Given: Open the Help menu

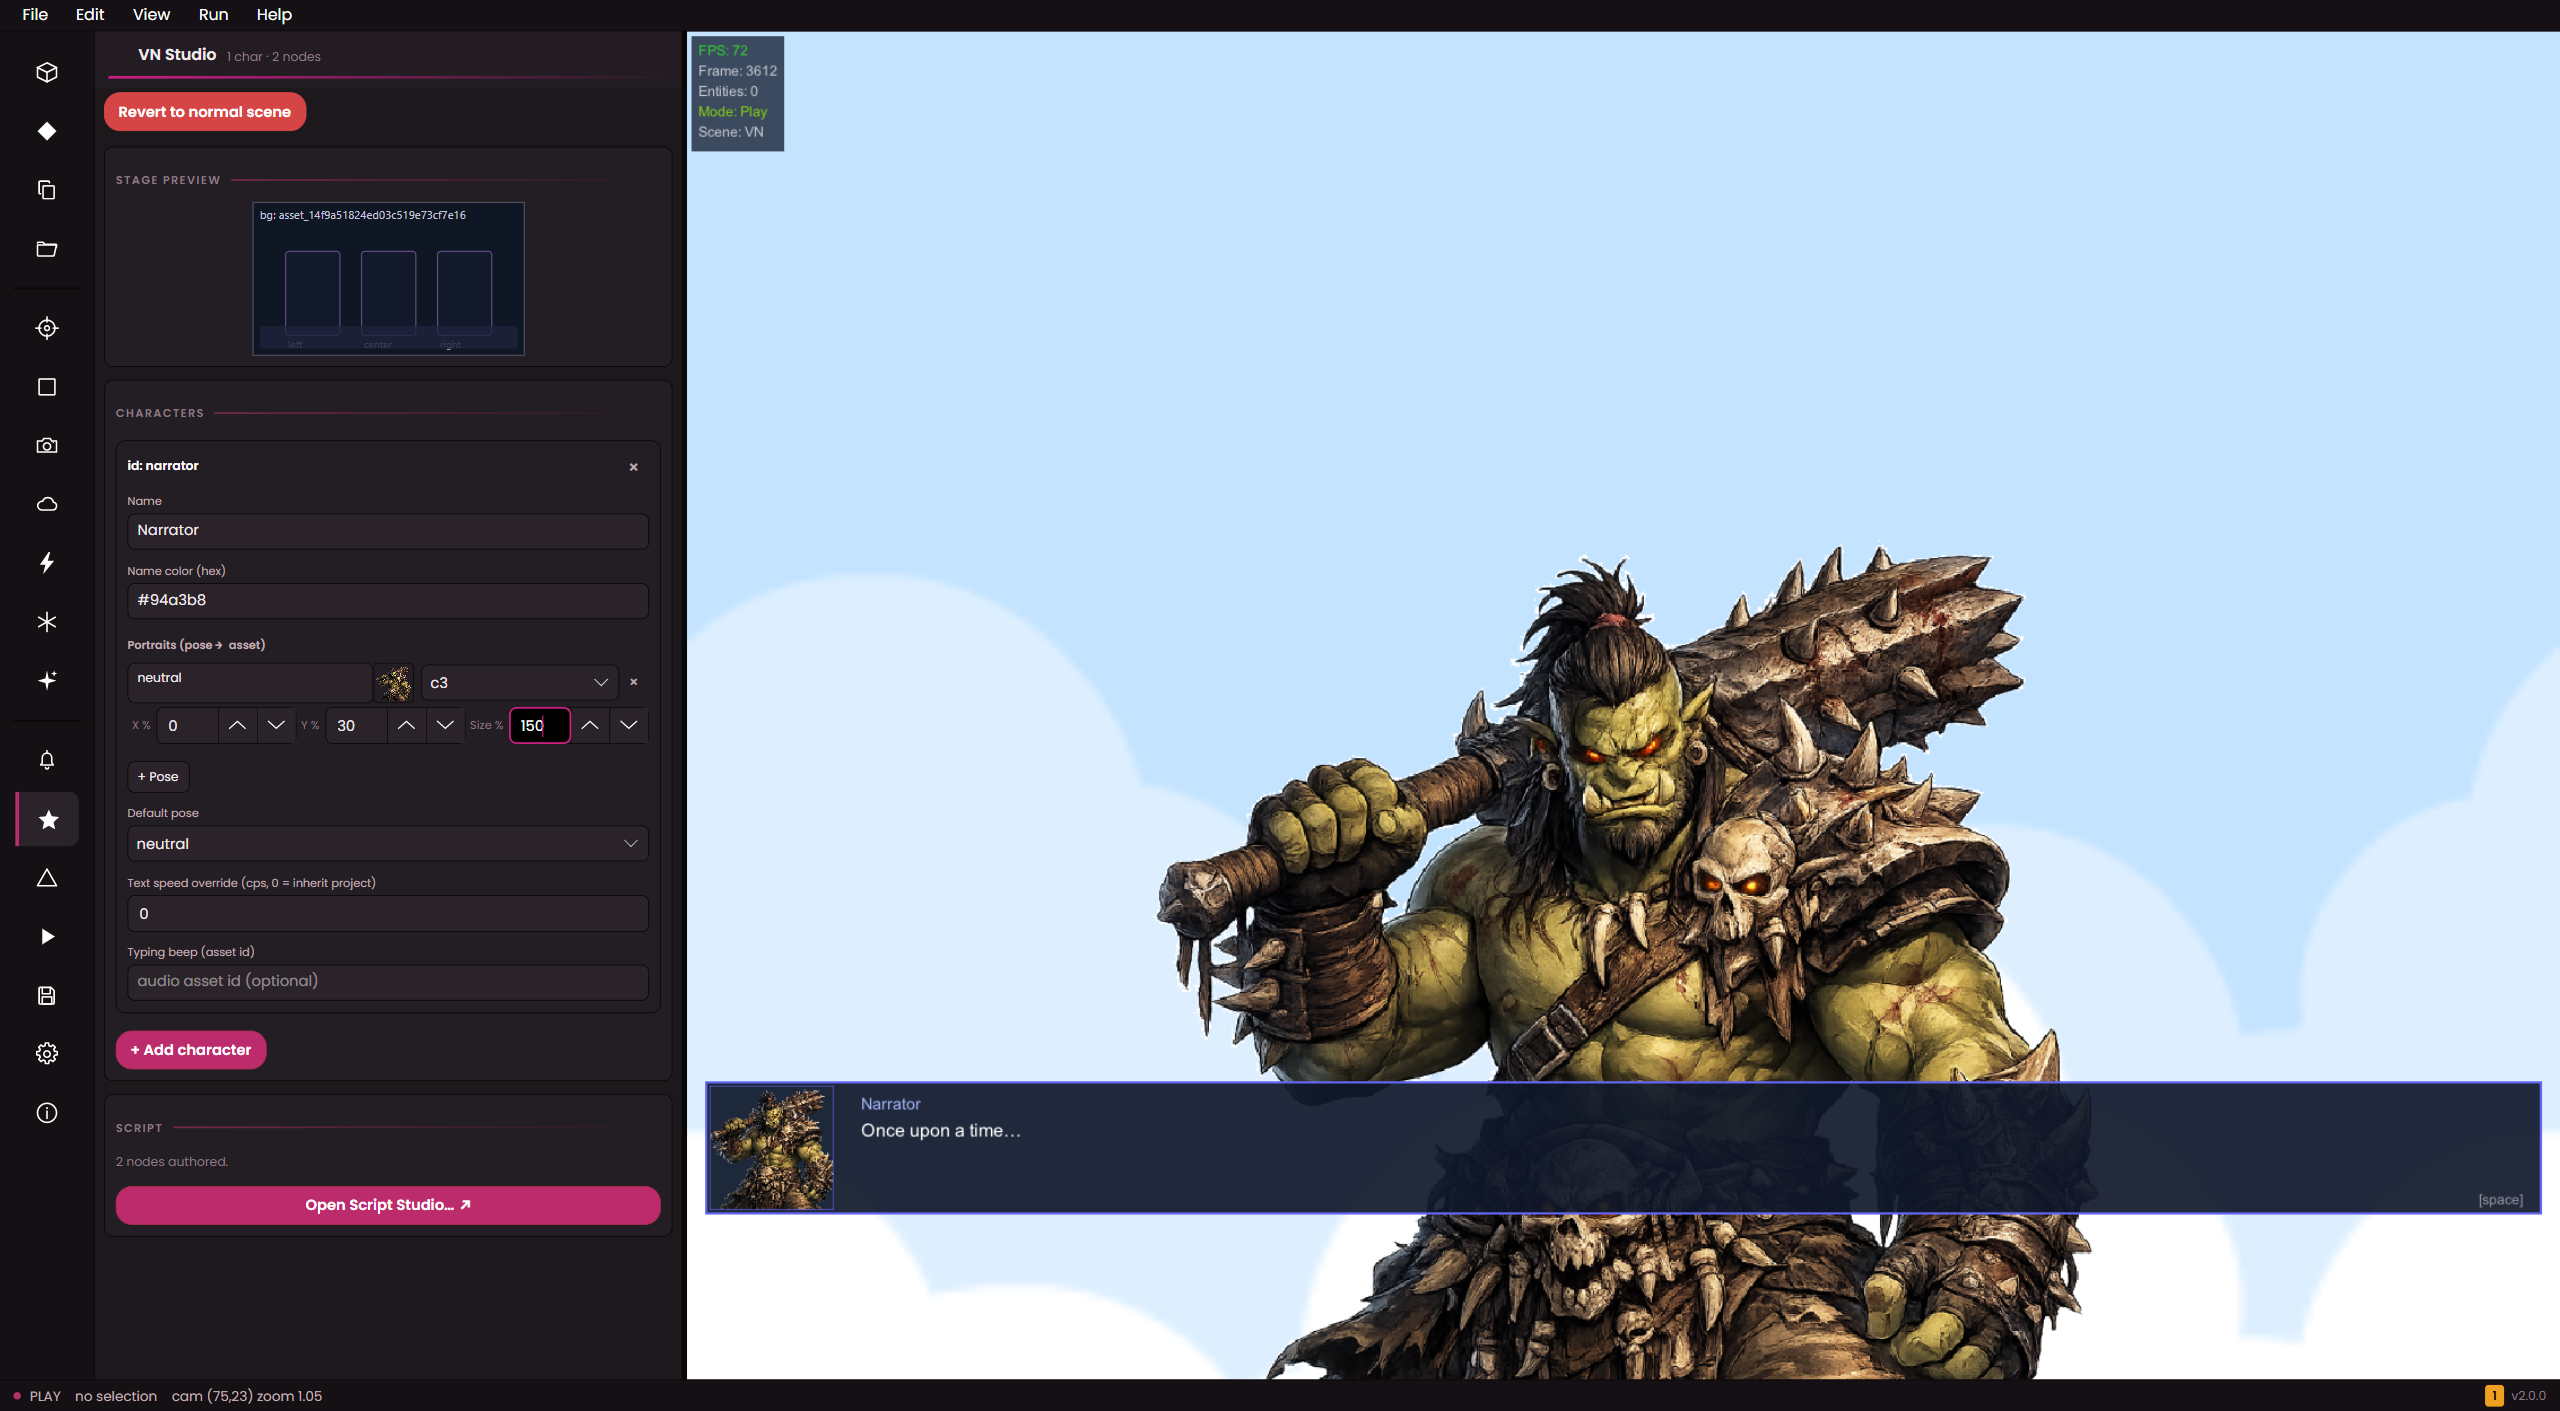Looking at the screenshot, I should pyautogui.click(x=274, y=14).
